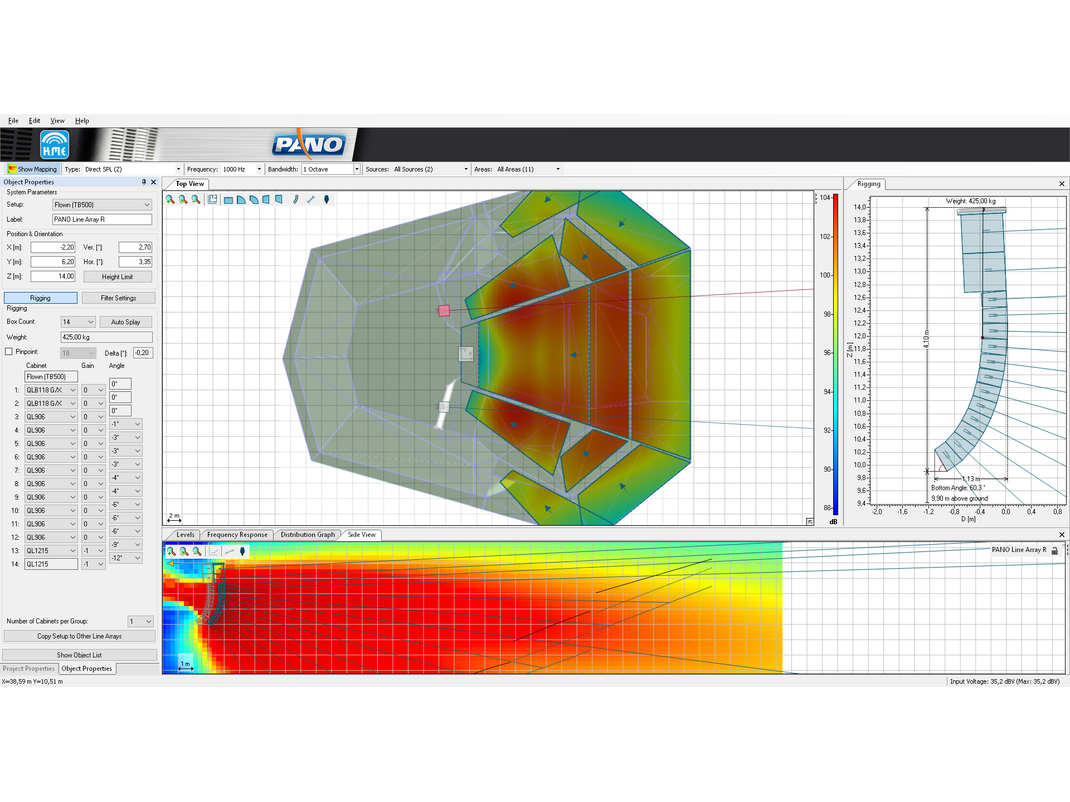Click the Rigging button in Object Properties
1070x802 pixels.
pos(40,298)
